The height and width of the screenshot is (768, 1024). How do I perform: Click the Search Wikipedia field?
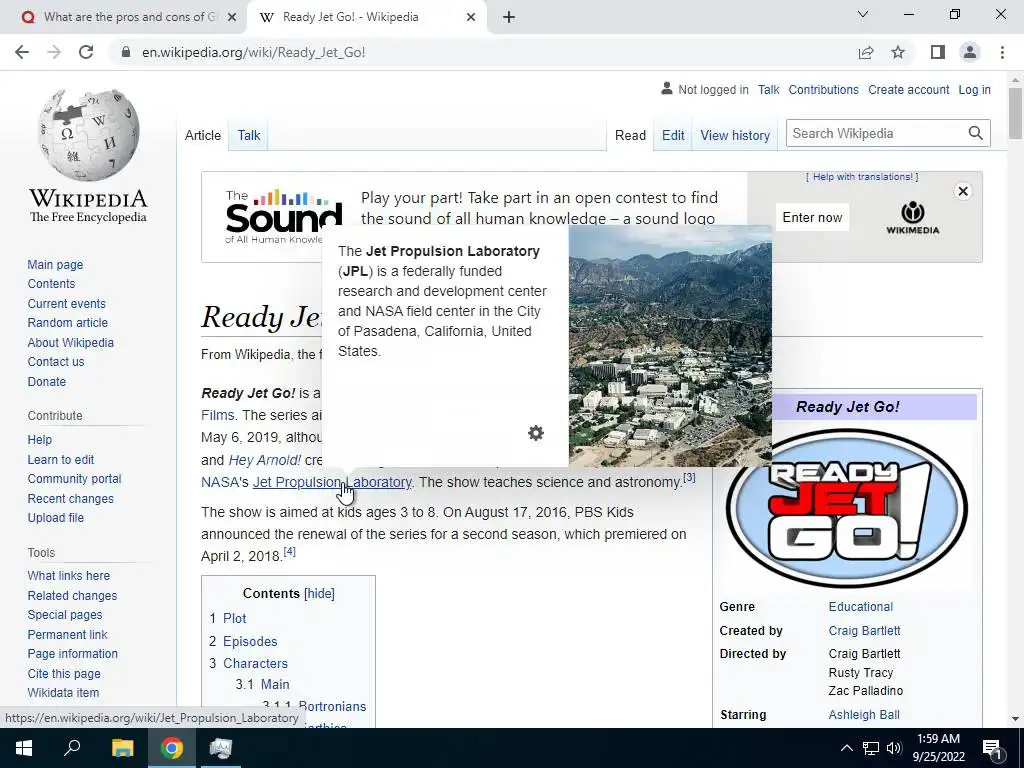pyautogui.click(x=876, y=133)
